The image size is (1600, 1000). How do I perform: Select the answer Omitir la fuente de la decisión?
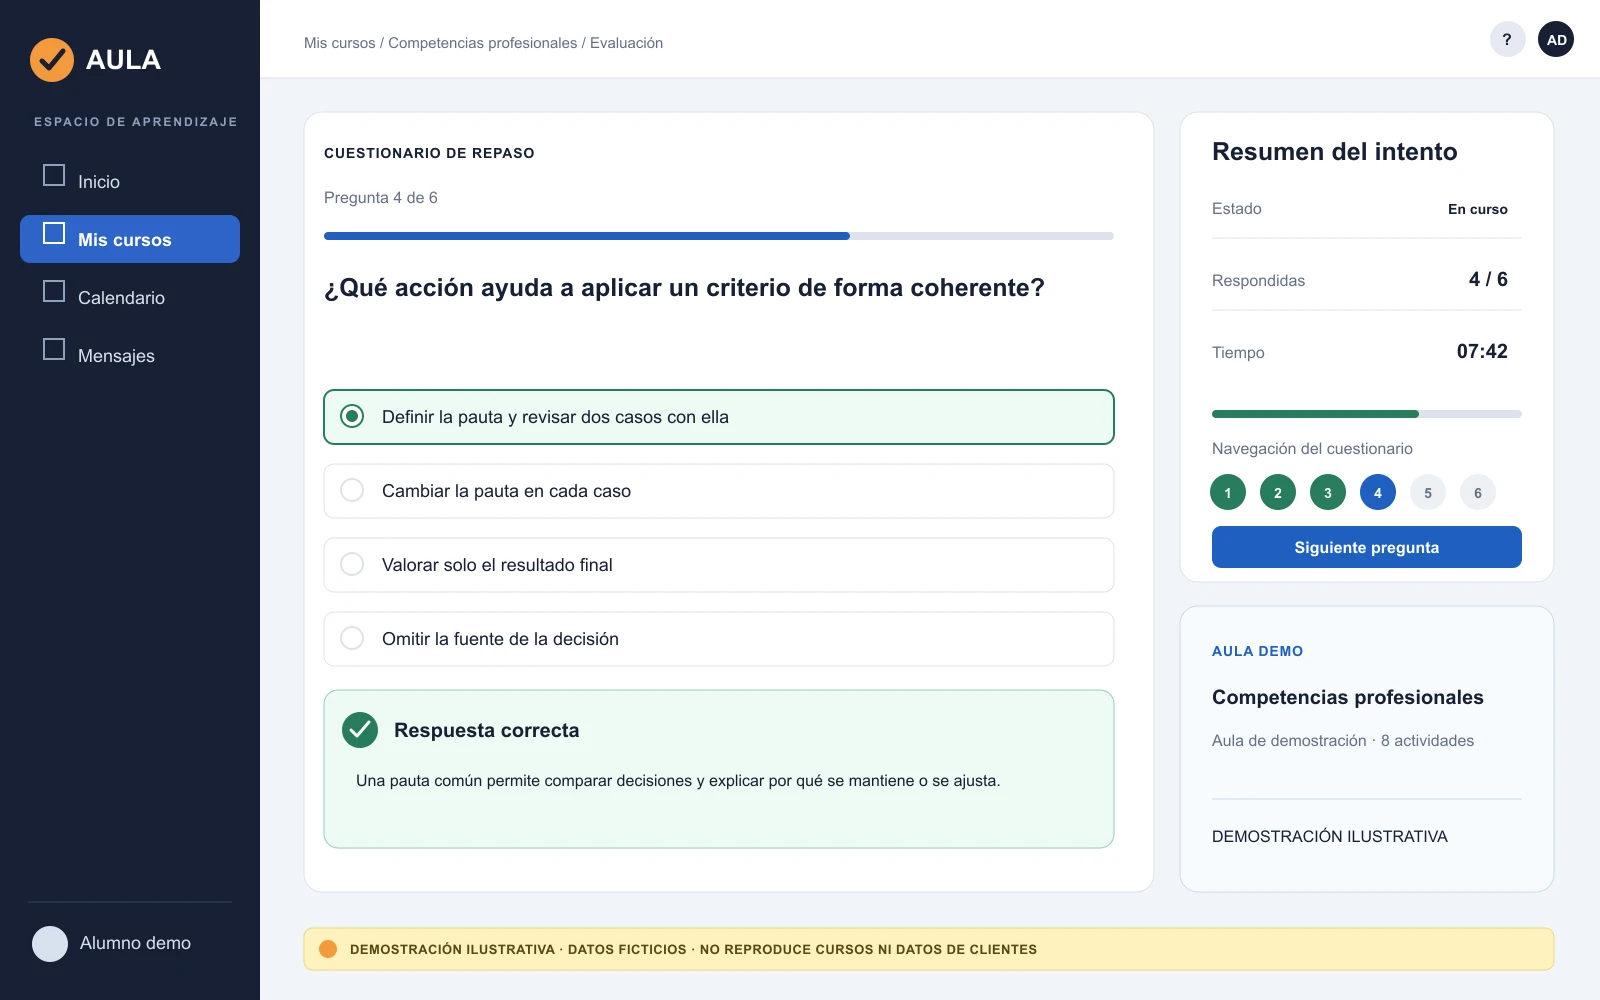click(x=719, y=639)
